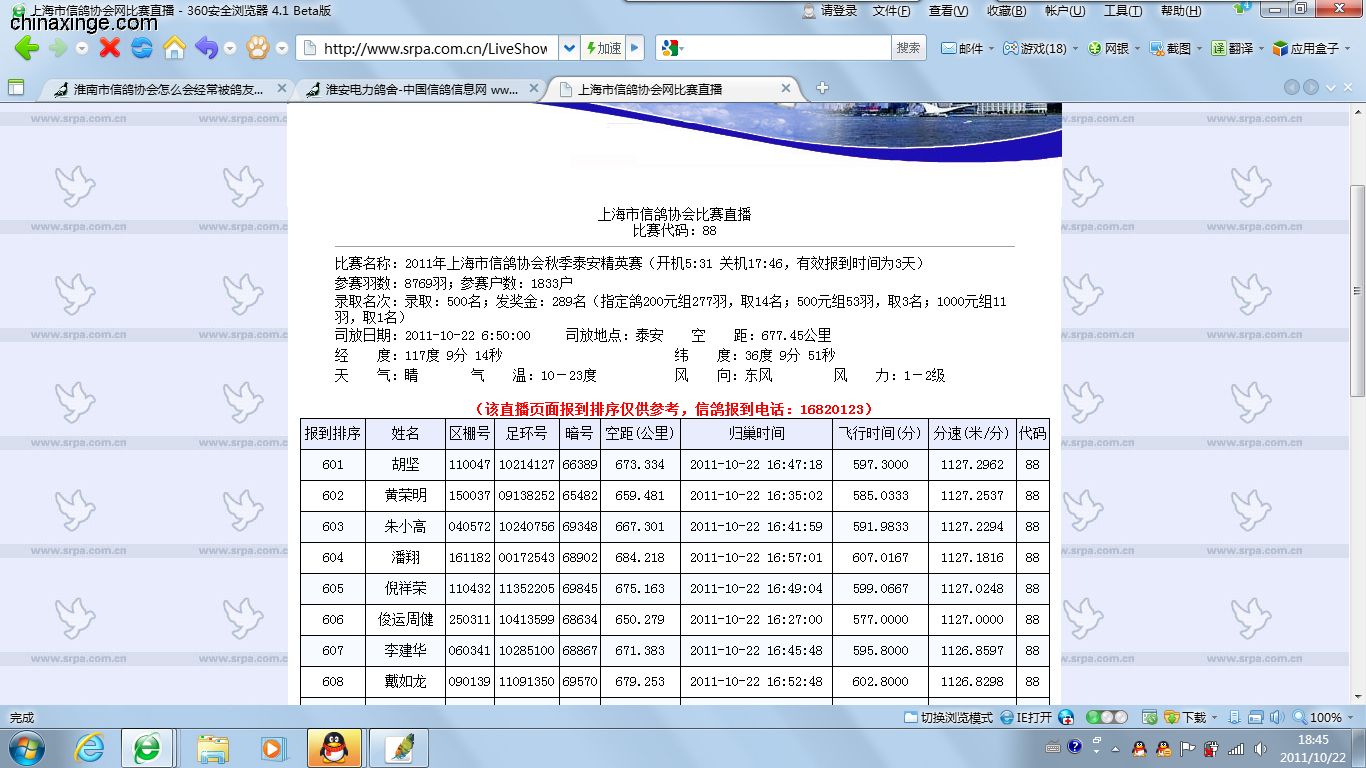Expand the 应用盒子 dropdown arrow
Screen dimensions: 1366x768
[x=1347, y=48]
